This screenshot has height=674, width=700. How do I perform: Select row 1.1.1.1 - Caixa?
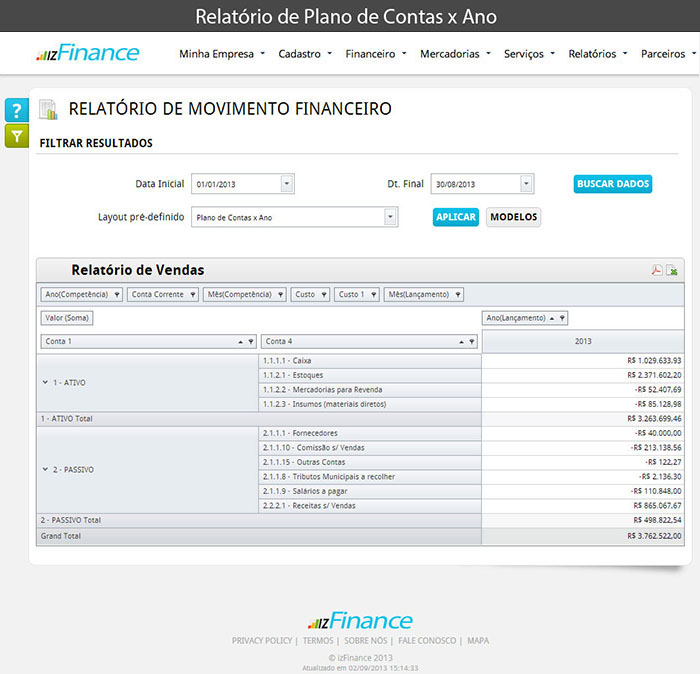pos(370,361)
